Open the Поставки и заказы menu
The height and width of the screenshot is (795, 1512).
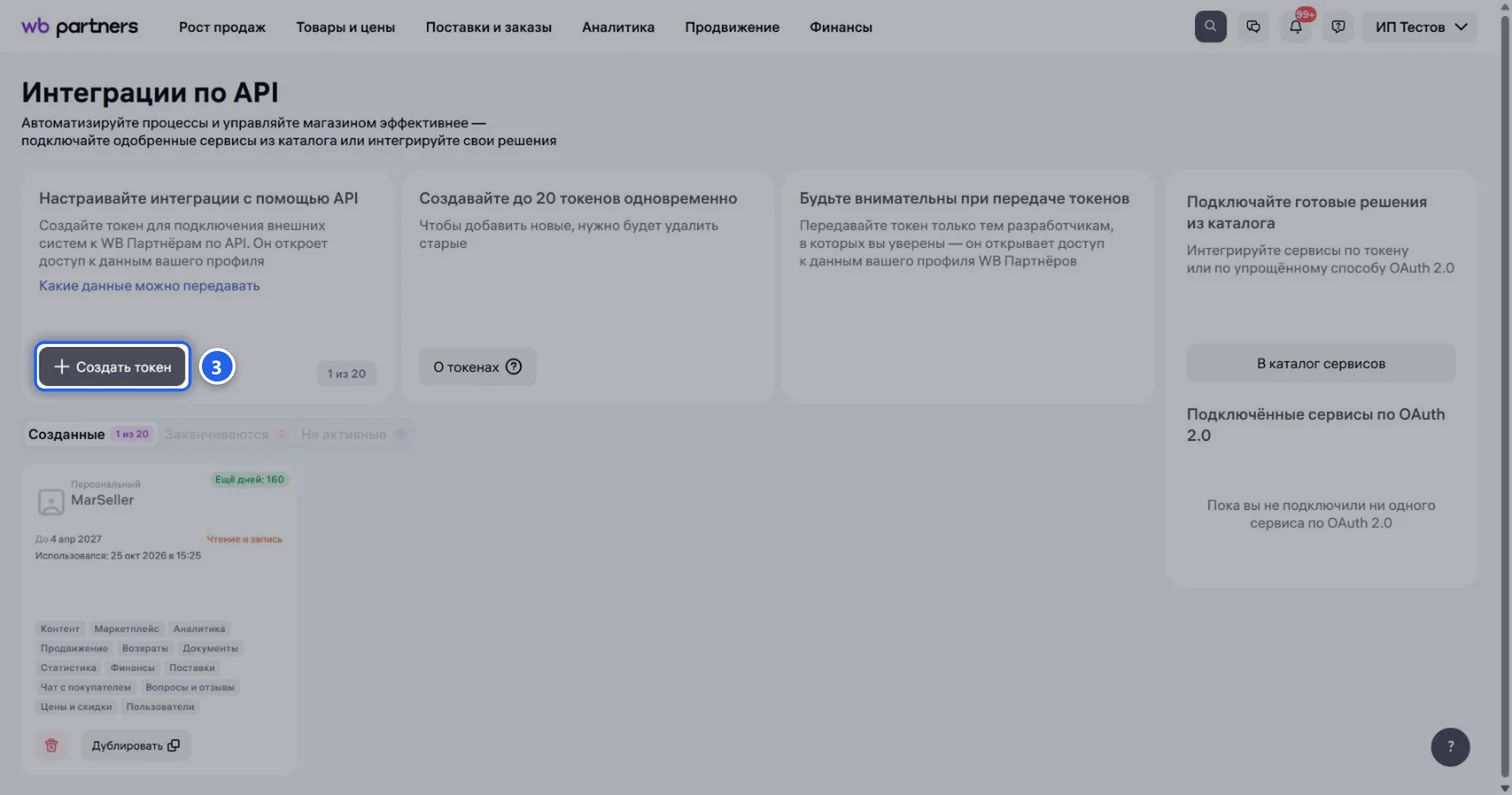point(488,27)
